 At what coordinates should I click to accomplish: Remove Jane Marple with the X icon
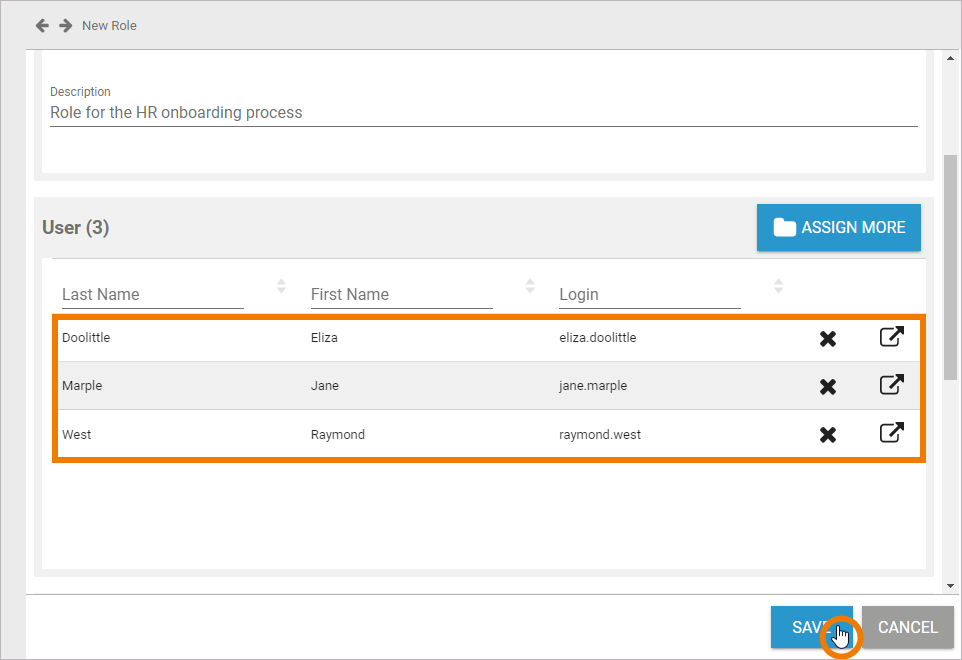pyautogui.click(x=828, y=387)
